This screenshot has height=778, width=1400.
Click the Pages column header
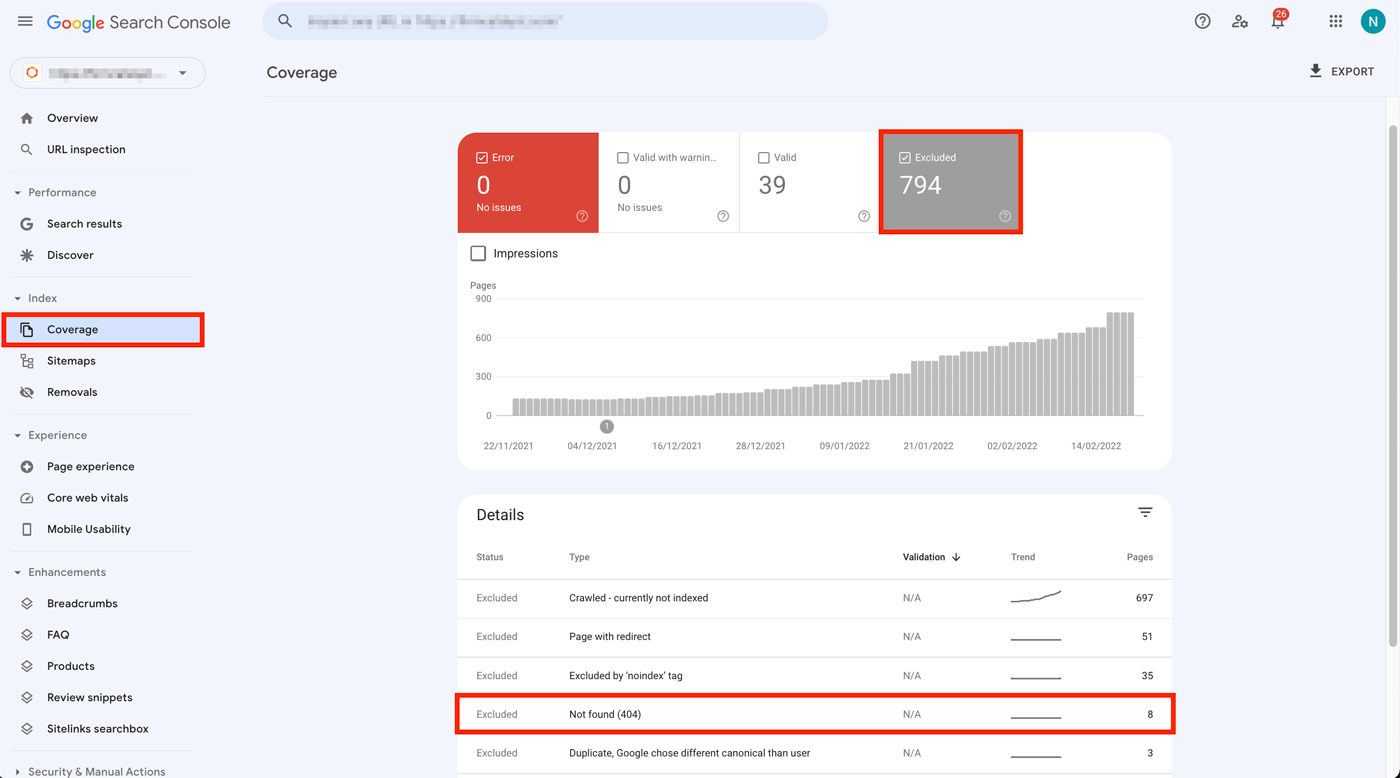[x=1139, y=557]
